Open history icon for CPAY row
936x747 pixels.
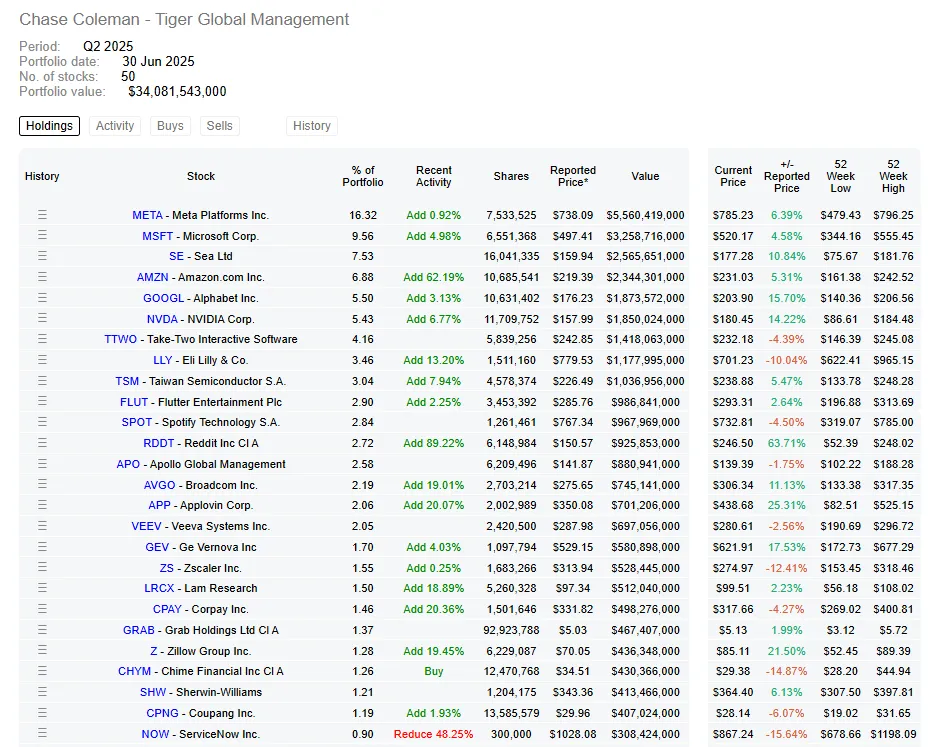coord(42,608)
